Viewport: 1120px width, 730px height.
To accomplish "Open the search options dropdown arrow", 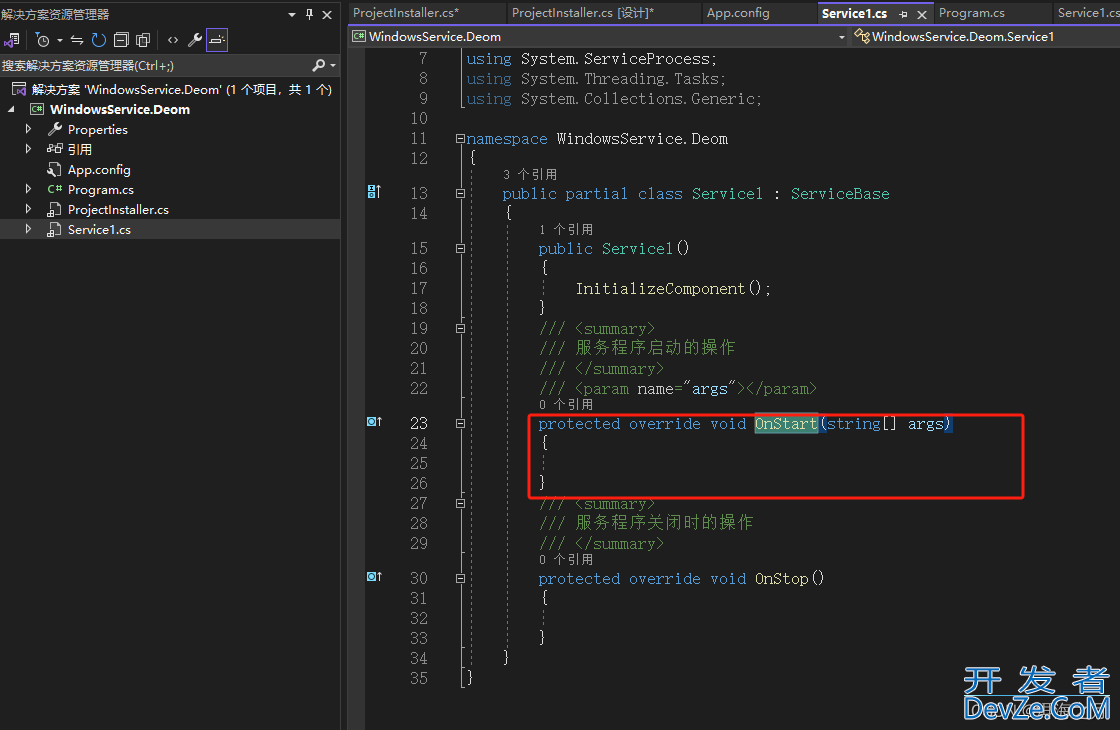I will 333,66.
